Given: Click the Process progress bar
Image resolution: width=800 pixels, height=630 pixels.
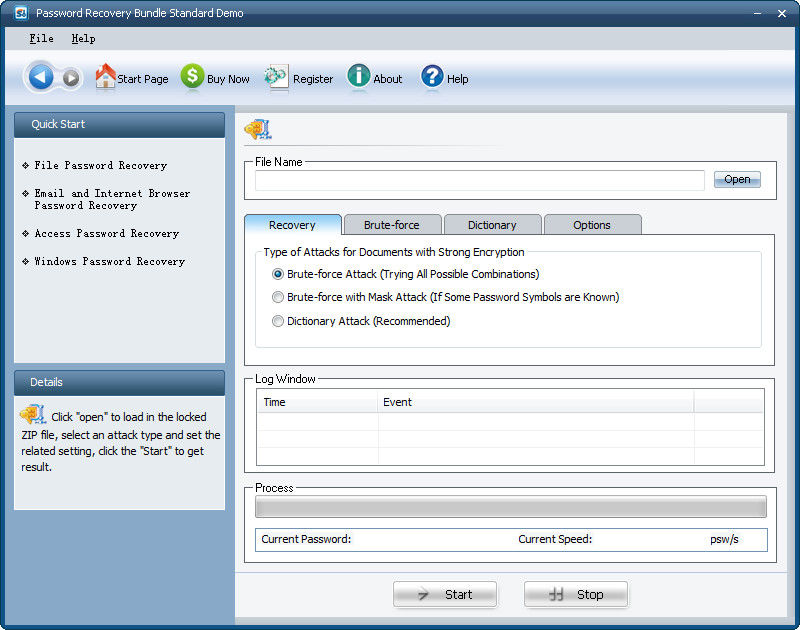Looking at the screenshot, I should (x=511, y=507).
